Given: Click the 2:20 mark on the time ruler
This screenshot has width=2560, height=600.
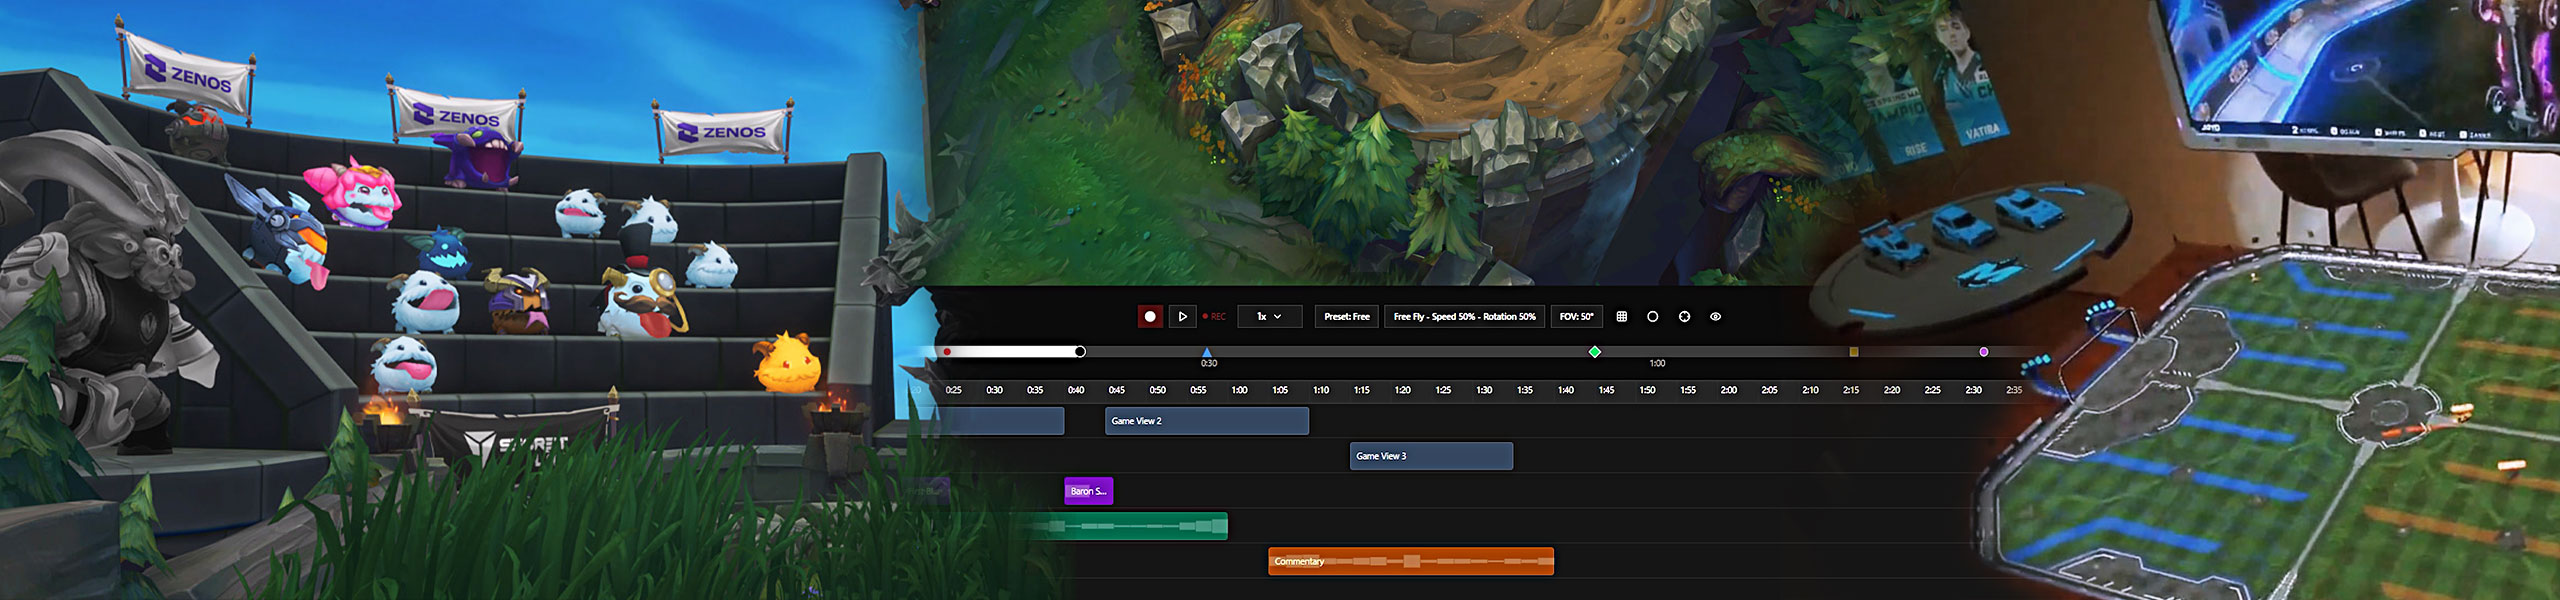Looking at the screenshot, I should pyautogui.click(x=1892, y=390).
